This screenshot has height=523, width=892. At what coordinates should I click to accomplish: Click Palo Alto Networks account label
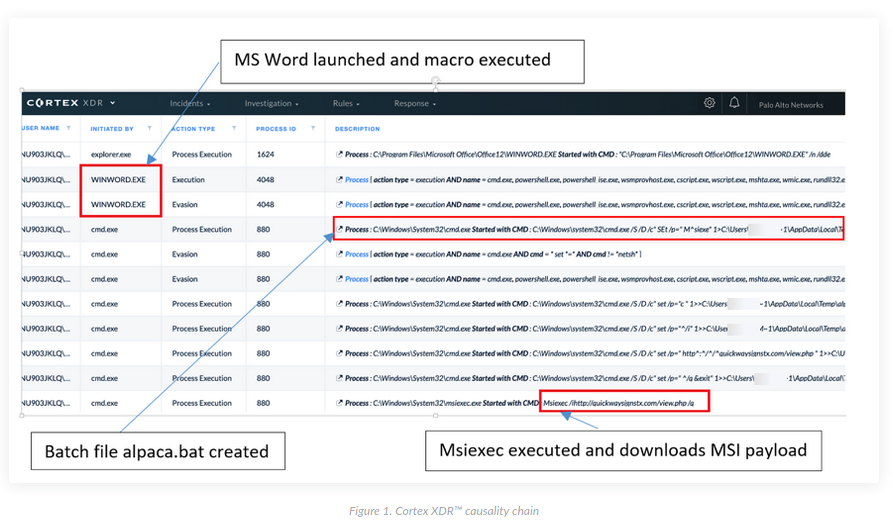pyautogui.click(x=790, y=104)
